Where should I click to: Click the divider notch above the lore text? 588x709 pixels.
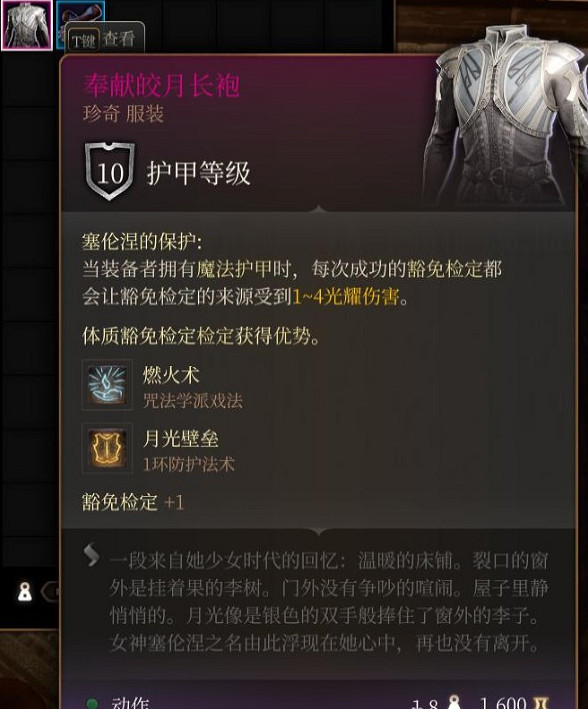(318, 531)
